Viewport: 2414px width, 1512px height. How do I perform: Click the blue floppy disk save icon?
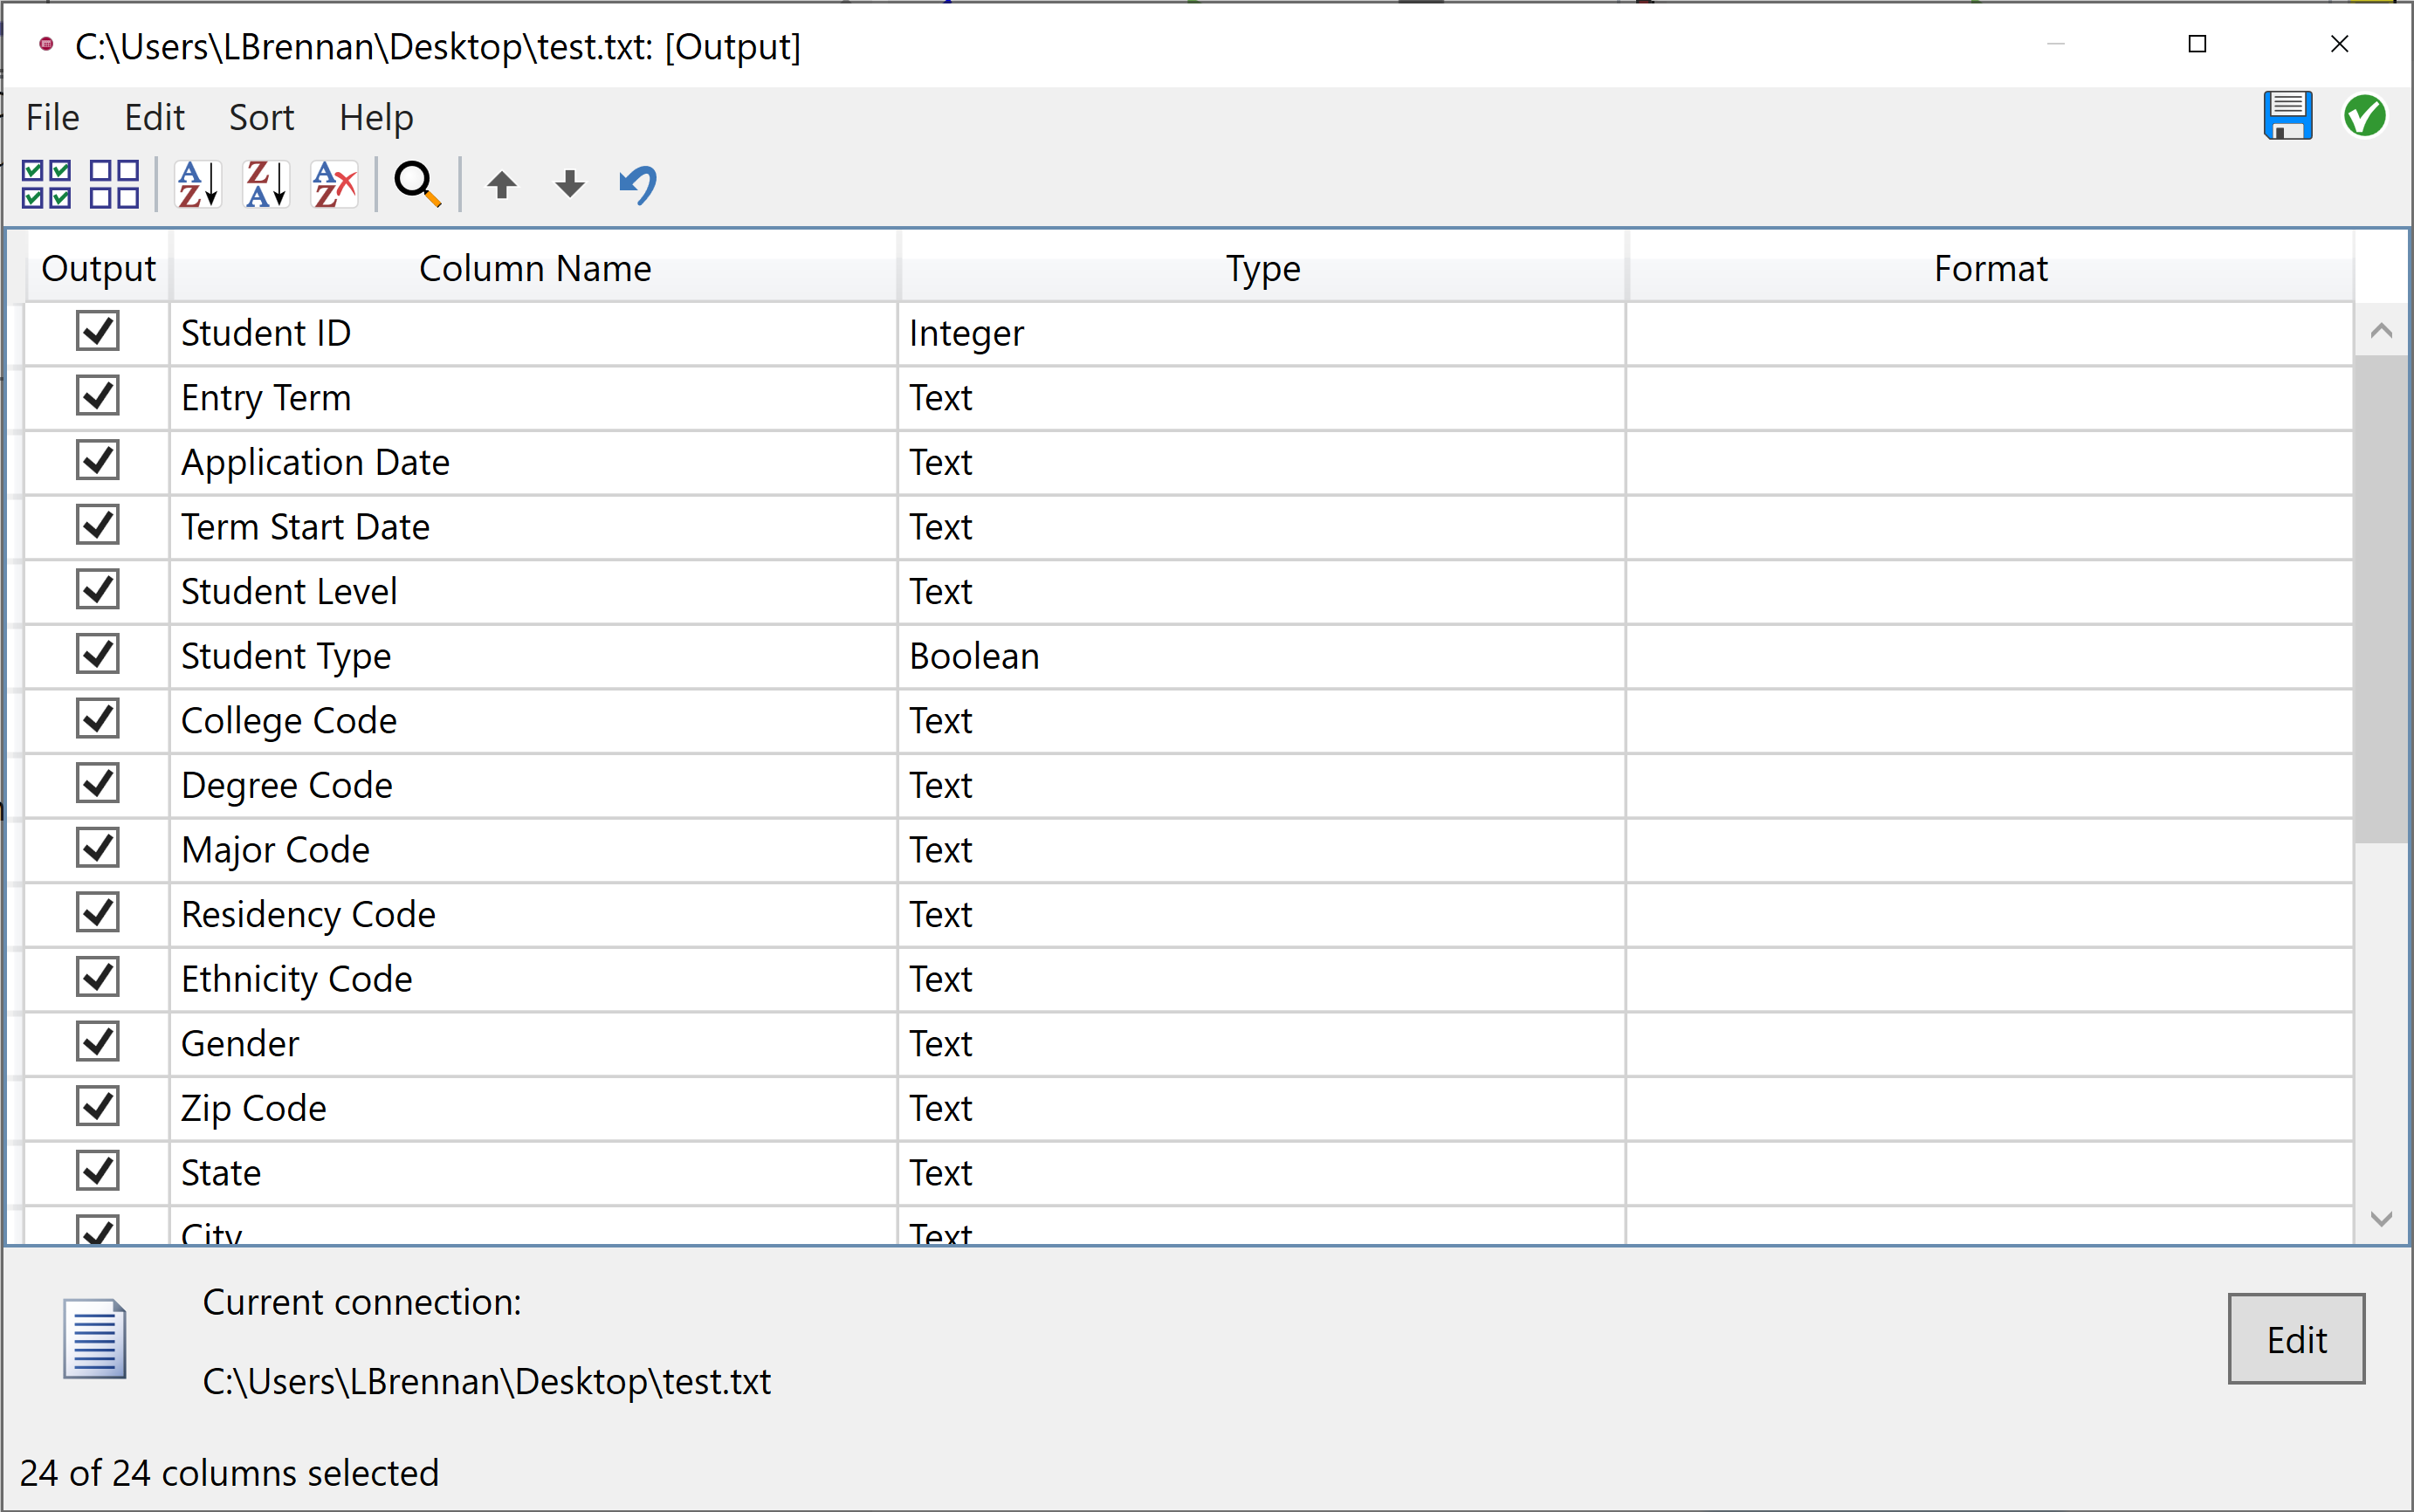point(2287,116)
